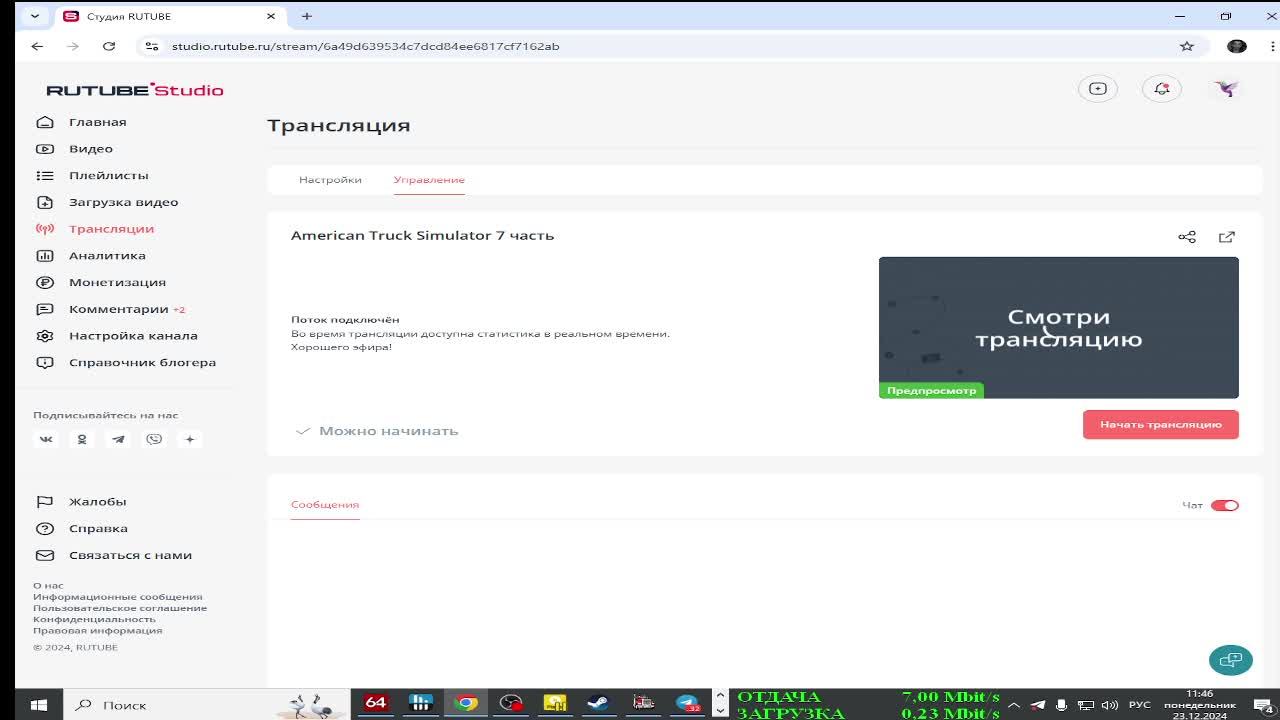Click the video icon beside Видео

click(44, 149)
